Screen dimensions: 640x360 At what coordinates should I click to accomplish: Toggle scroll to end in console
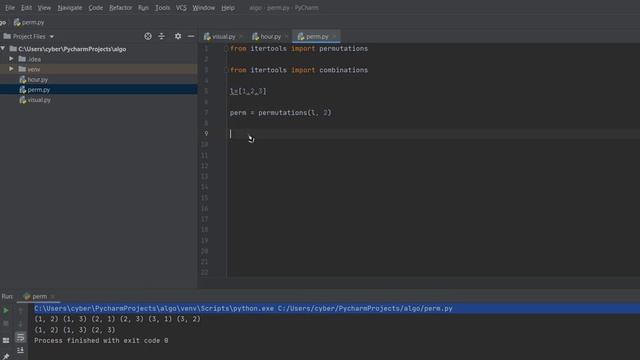(x=20, y=350)
